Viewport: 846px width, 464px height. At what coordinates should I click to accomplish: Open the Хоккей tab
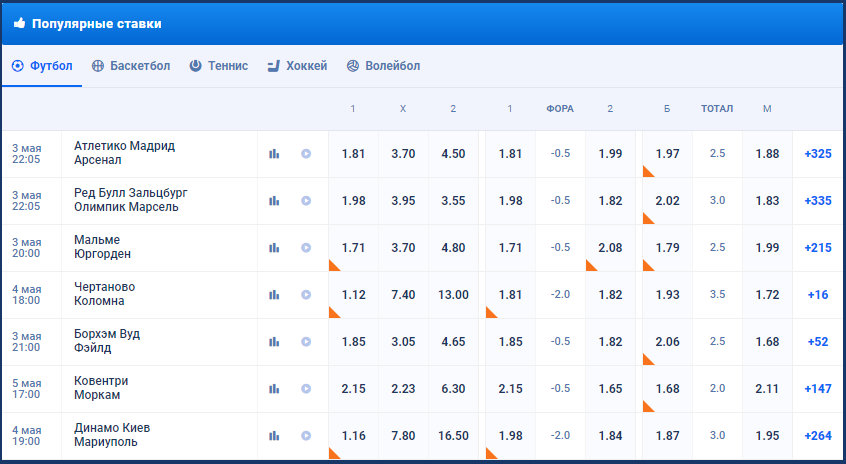pos(297,66)
